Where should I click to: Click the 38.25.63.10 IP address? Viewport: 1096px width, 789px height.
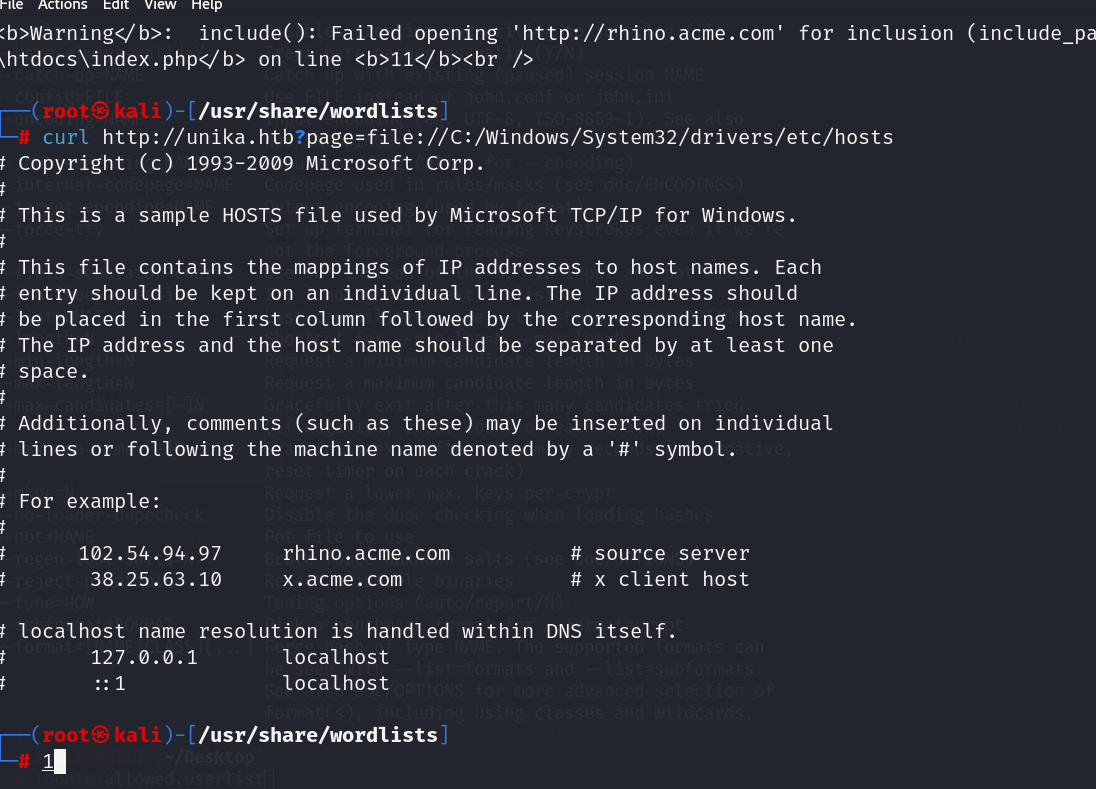pyautogui.click(x=156, y=579)
